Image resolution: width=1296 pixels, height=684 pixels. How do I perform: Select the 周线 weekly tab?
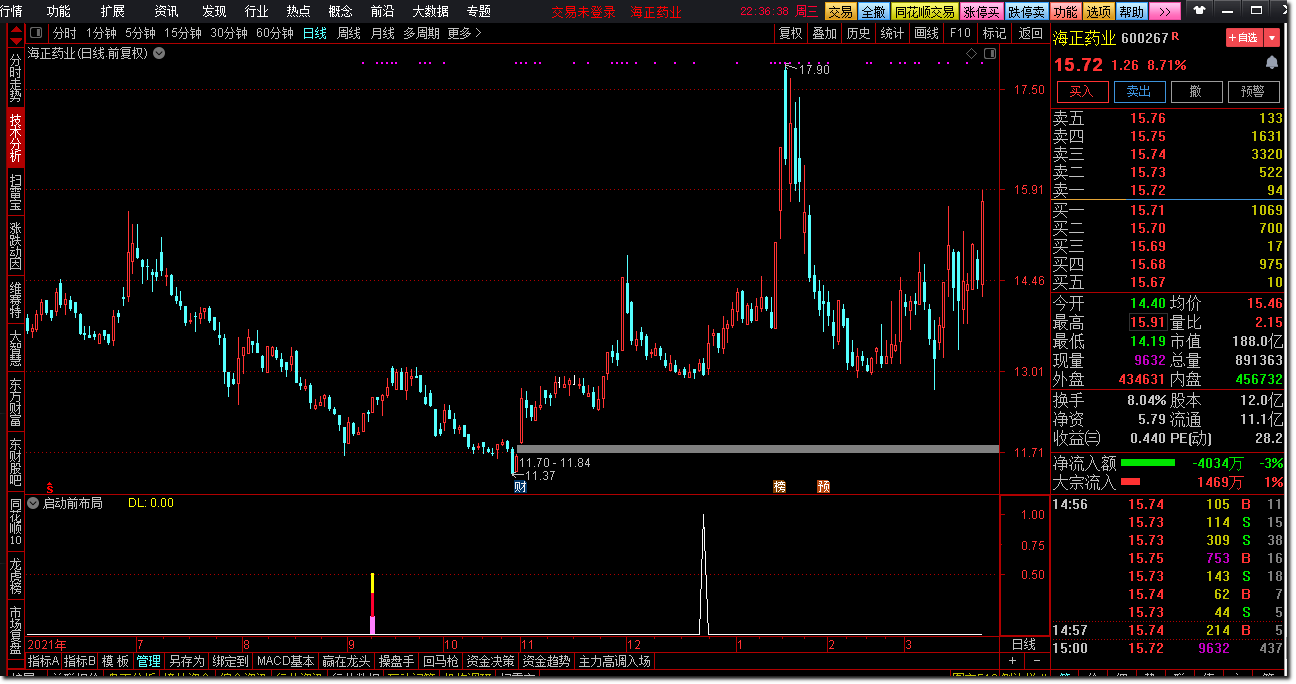tap(349, 33)
